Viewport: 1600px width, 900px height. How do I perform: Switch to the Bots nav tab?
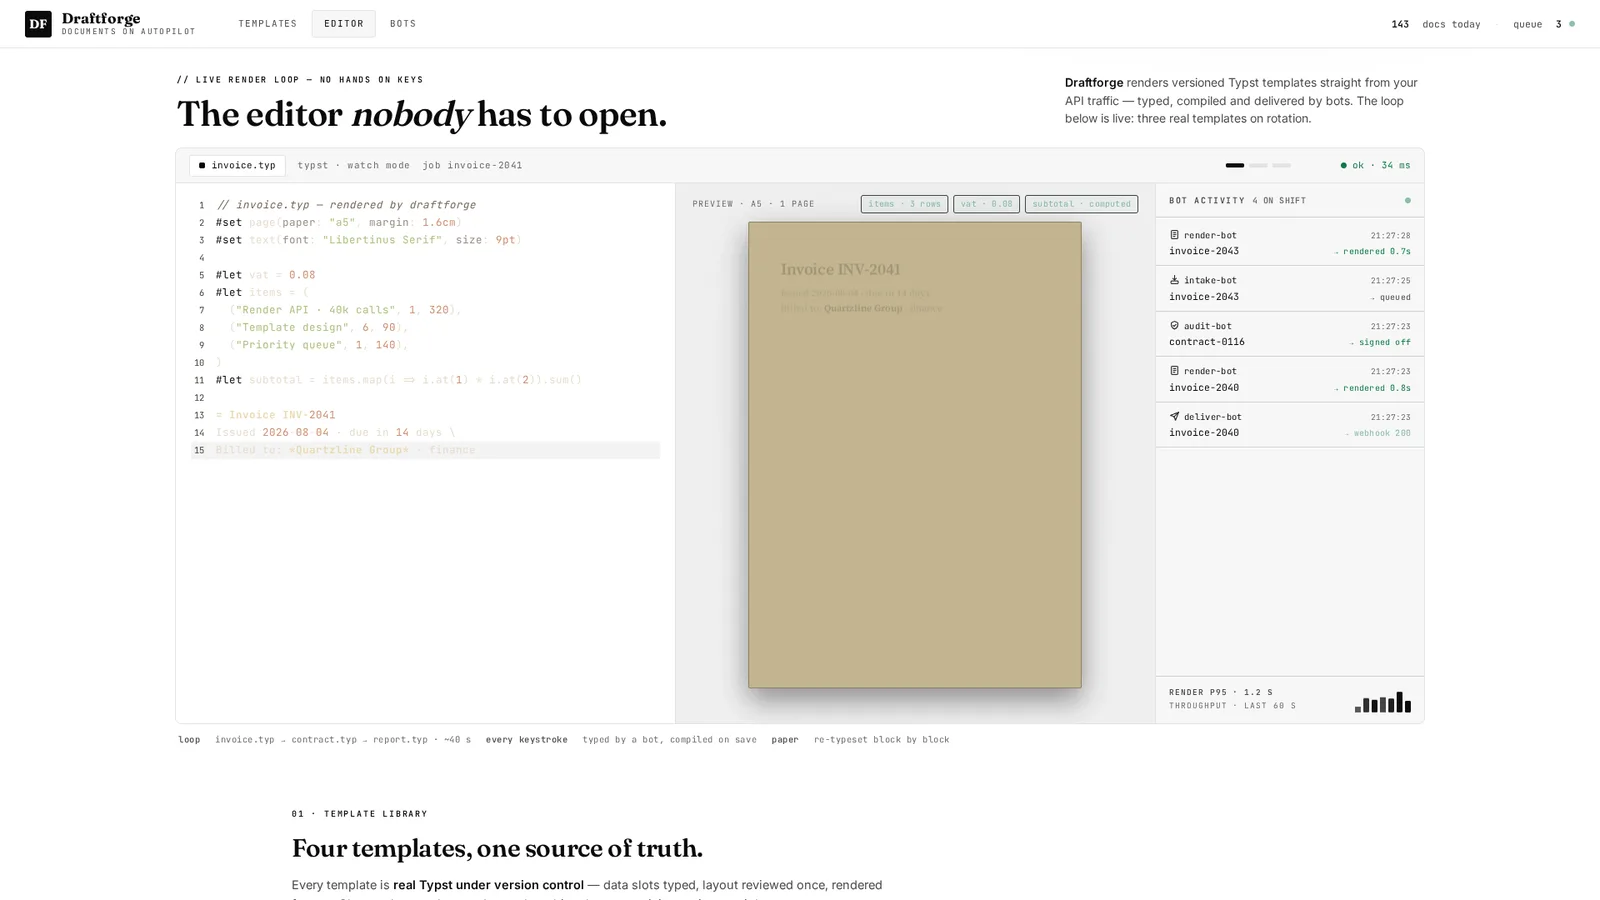(x=403, y=24)
